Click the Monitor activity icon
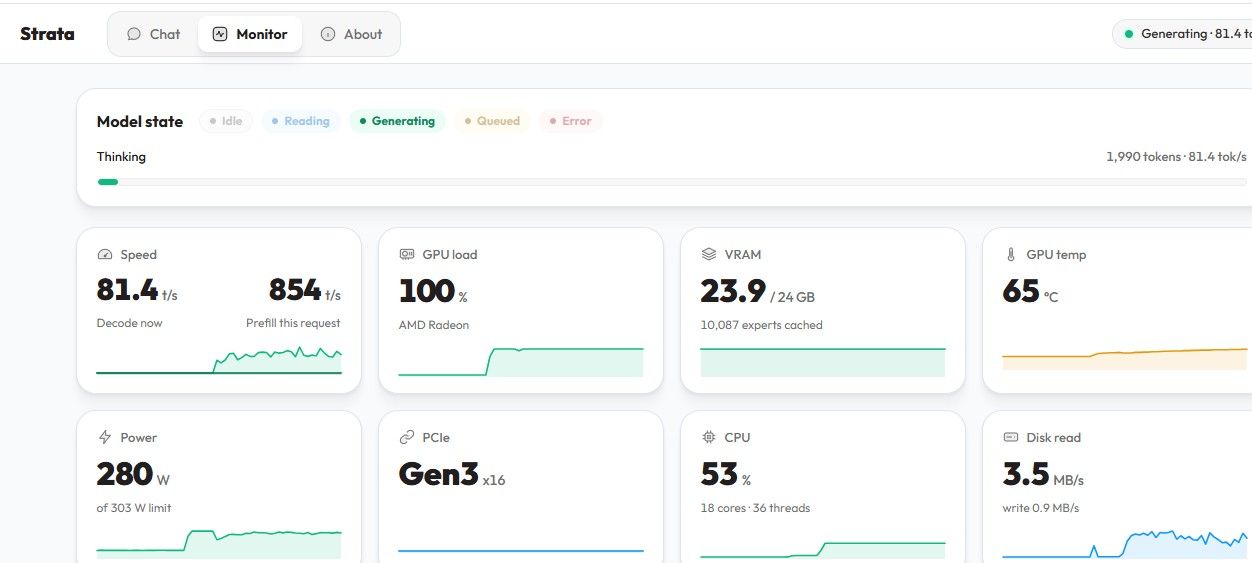The height and width of the screenshot is (563, 1252). tap(220, 34)
